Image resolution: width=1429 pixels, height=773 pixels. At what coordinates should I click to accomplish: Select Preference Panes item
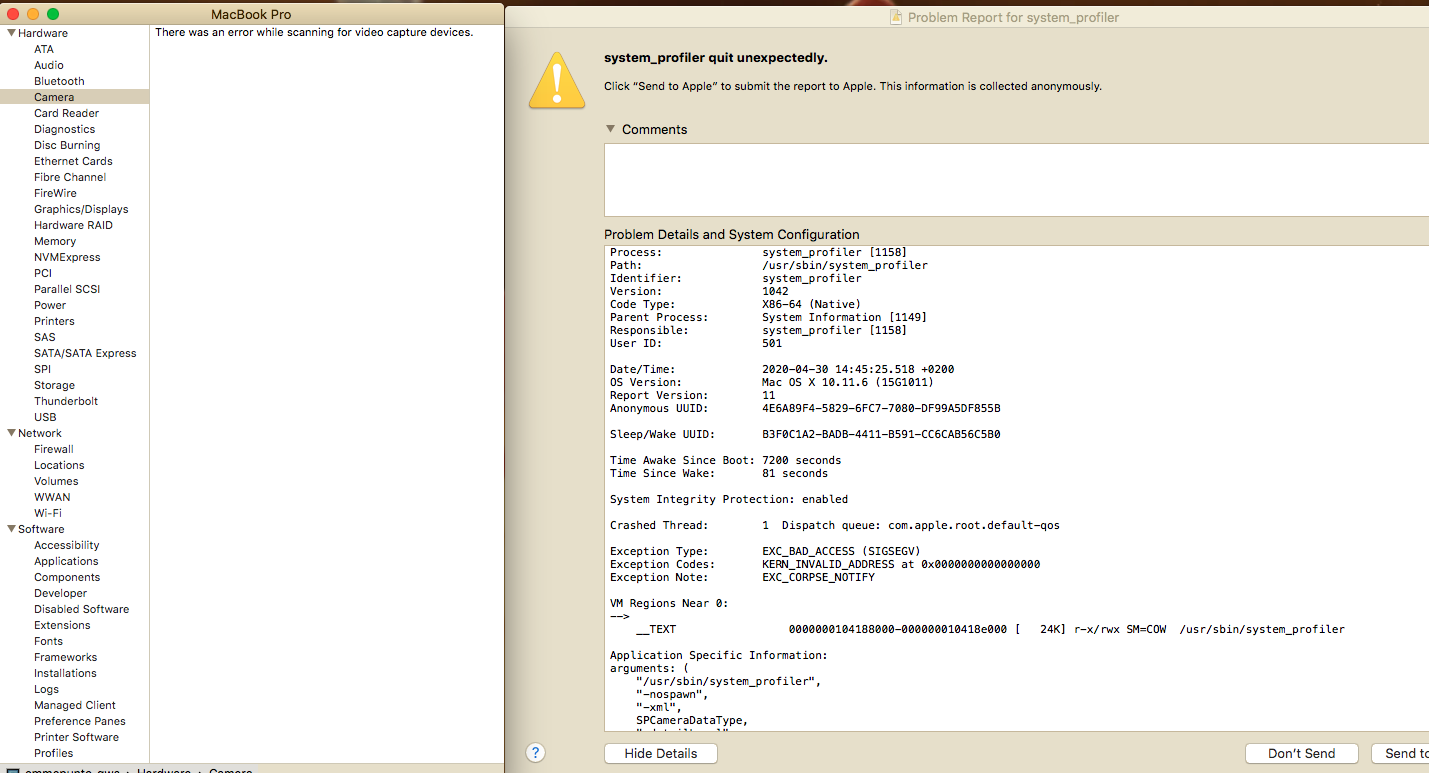click(80, 721)
